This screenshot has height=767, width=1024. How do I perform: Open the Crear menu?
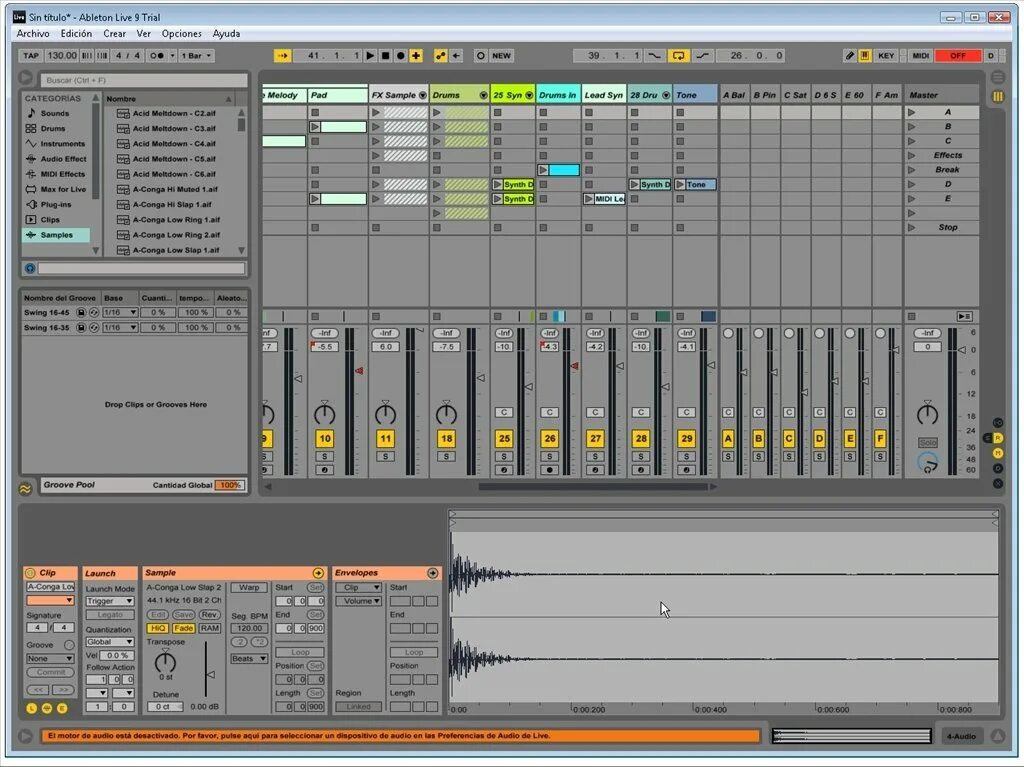tap(114, 33)
